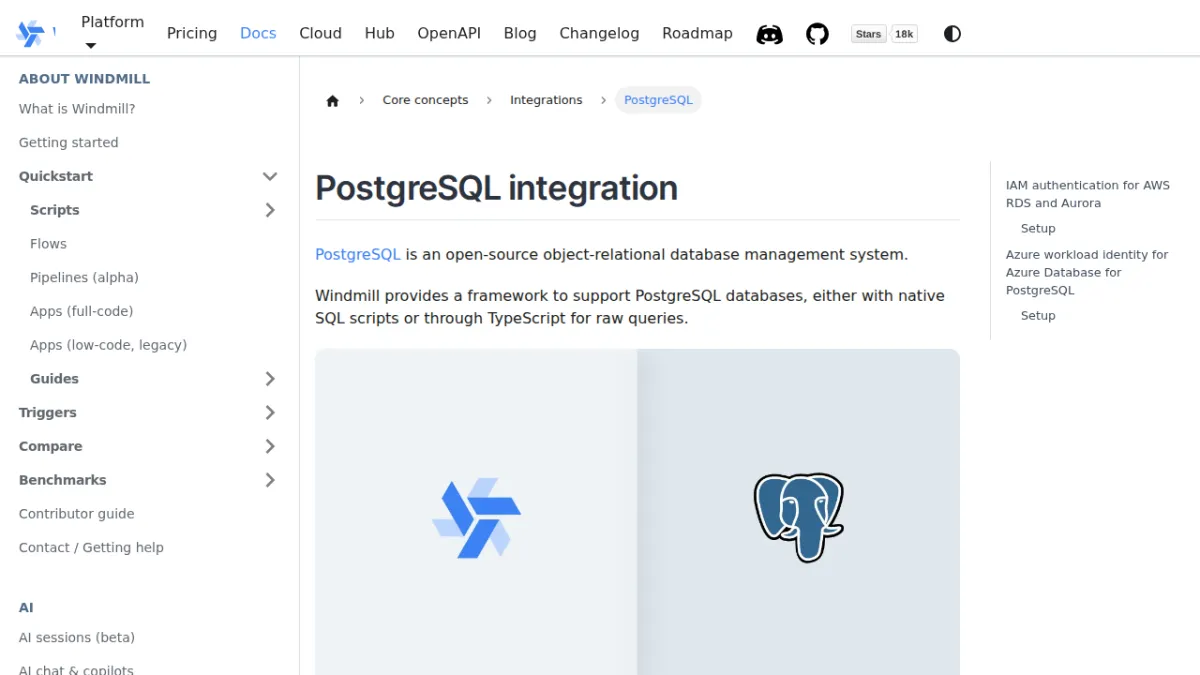Open the Discord icon link
Image resolution: width=1200 pixels, height=675 pixels.
(x=769, y=34)
